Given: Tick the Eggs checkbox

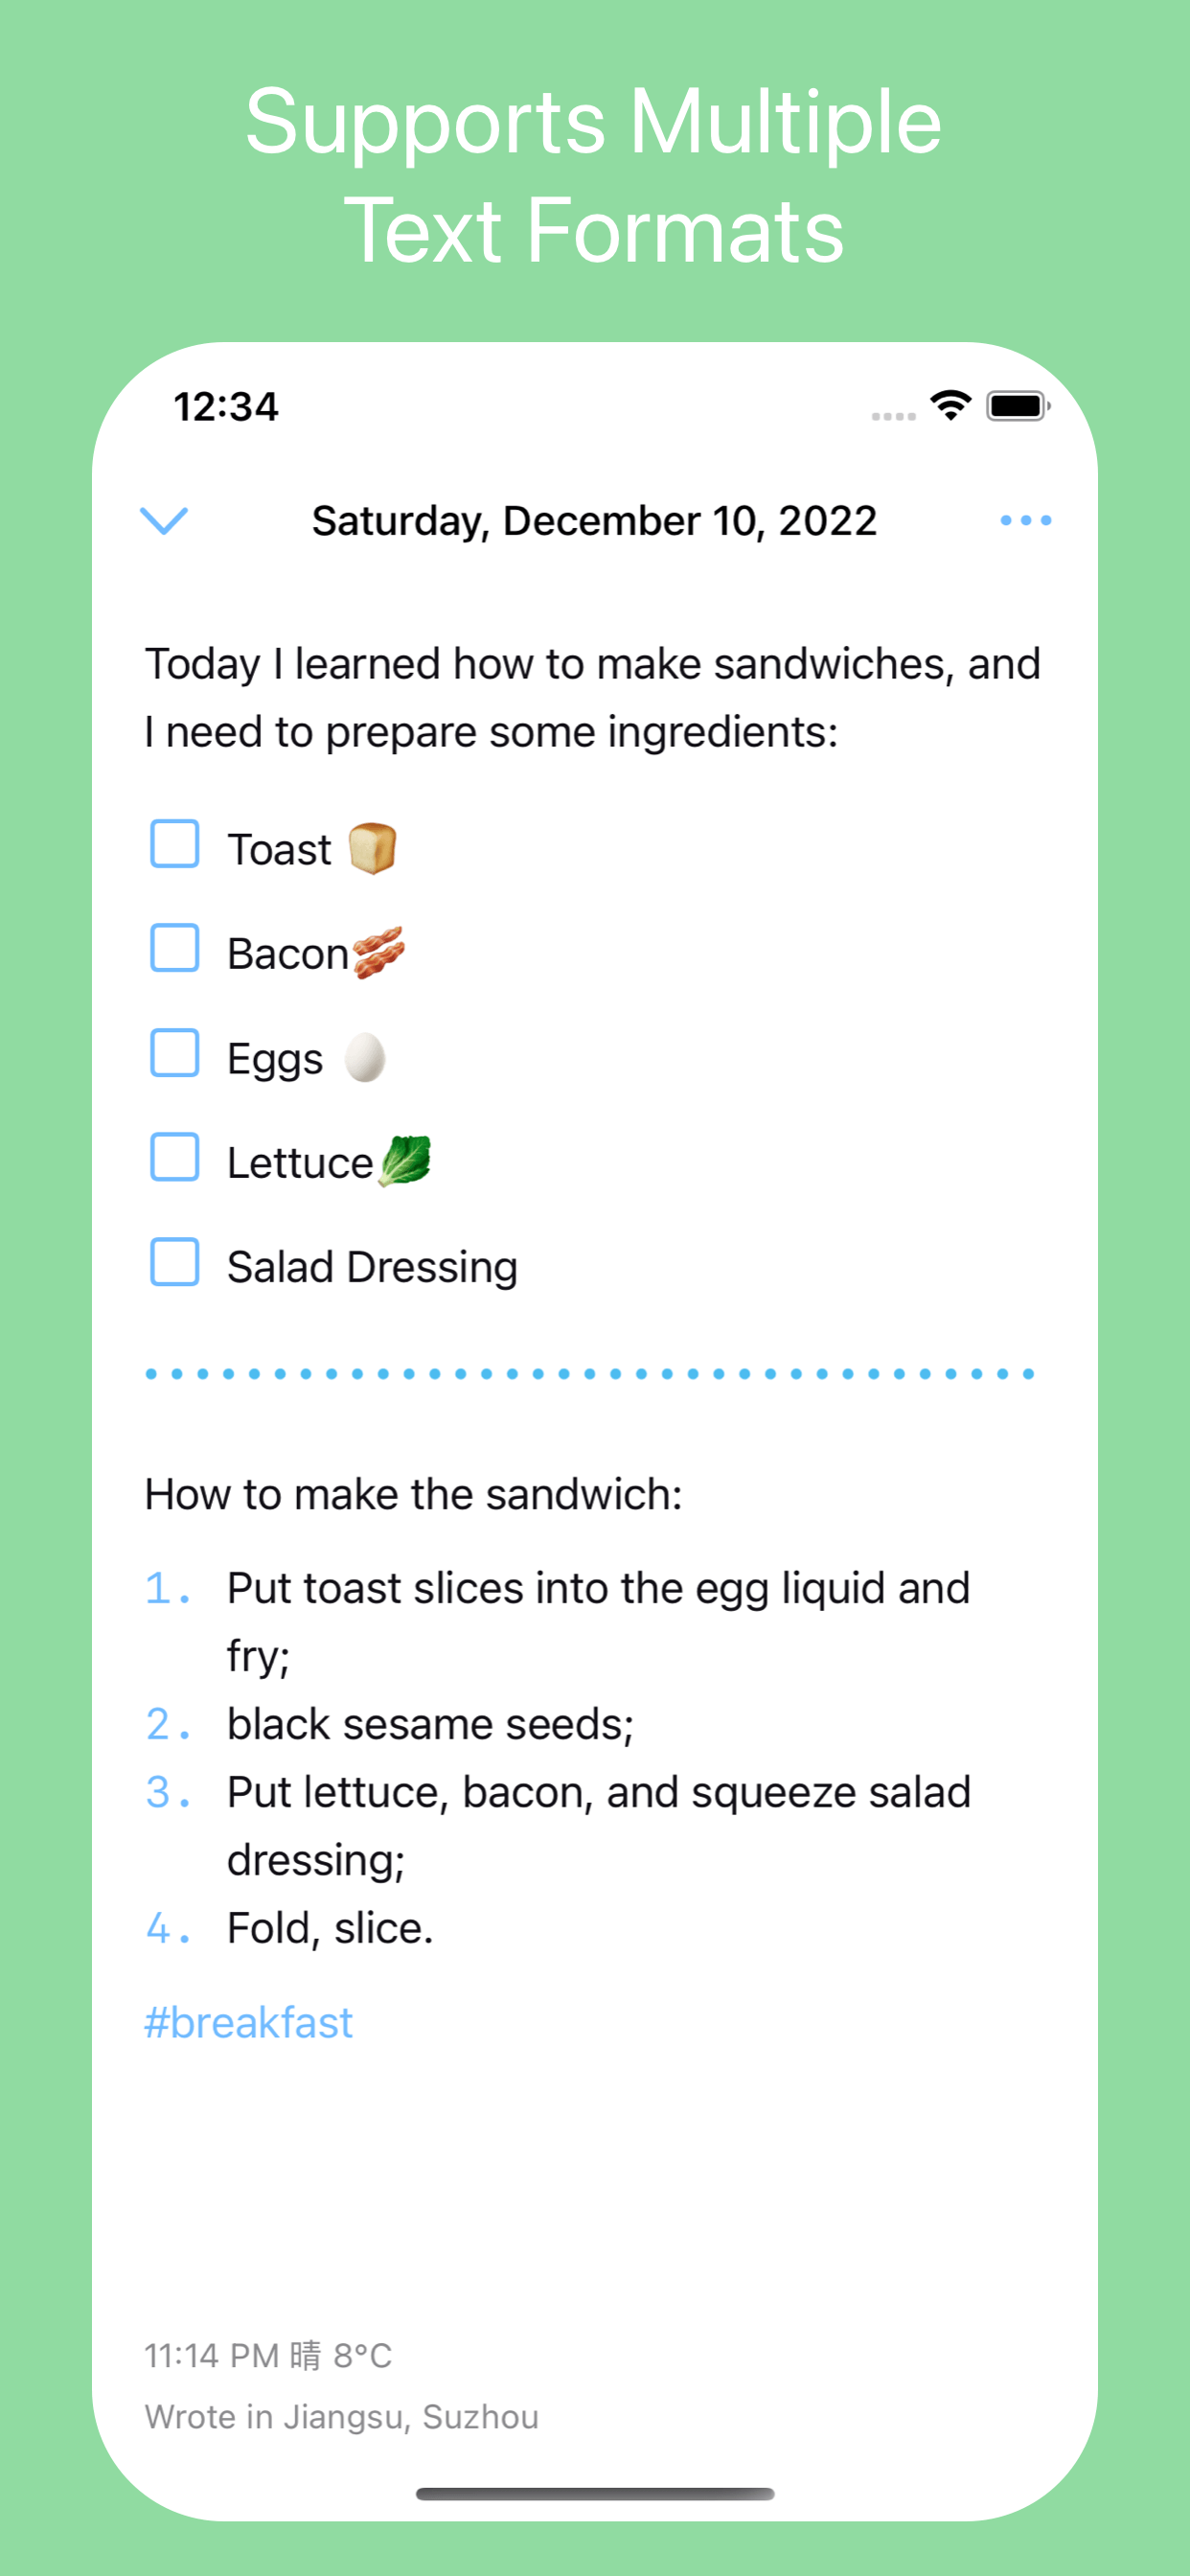Looking at the screenshot, I should point(175,1053).
